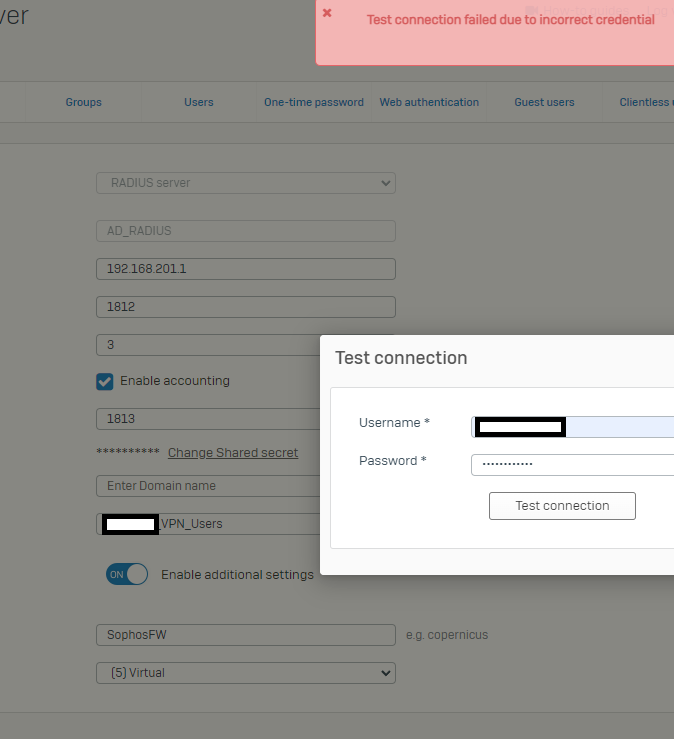Edit the VPN_Users group name field
Screen dimensions: 674x739
click(208, 524)
